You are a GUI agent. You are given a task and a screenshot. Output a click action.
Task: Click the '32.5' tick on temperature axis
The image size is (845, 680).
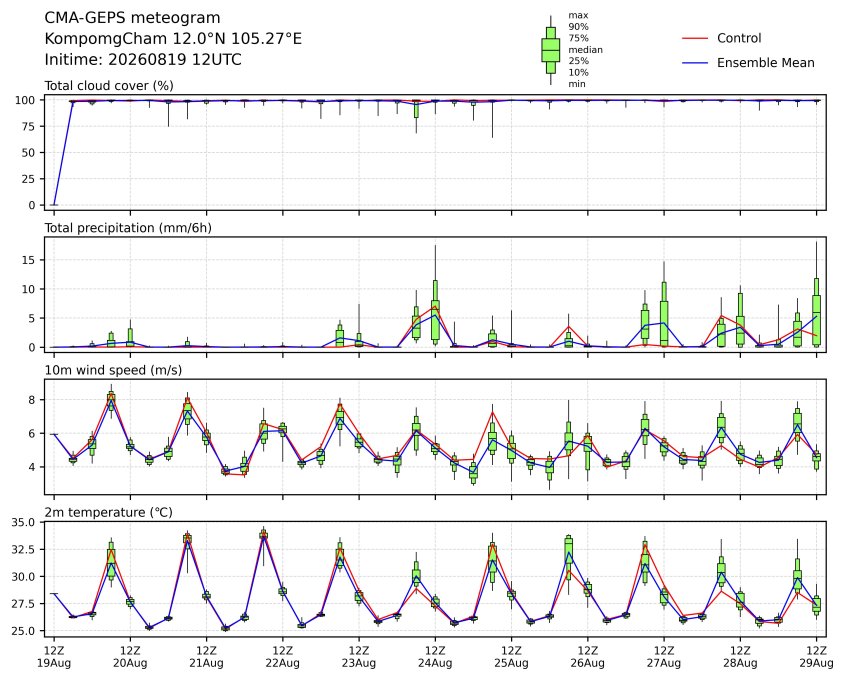click(24, 550)
